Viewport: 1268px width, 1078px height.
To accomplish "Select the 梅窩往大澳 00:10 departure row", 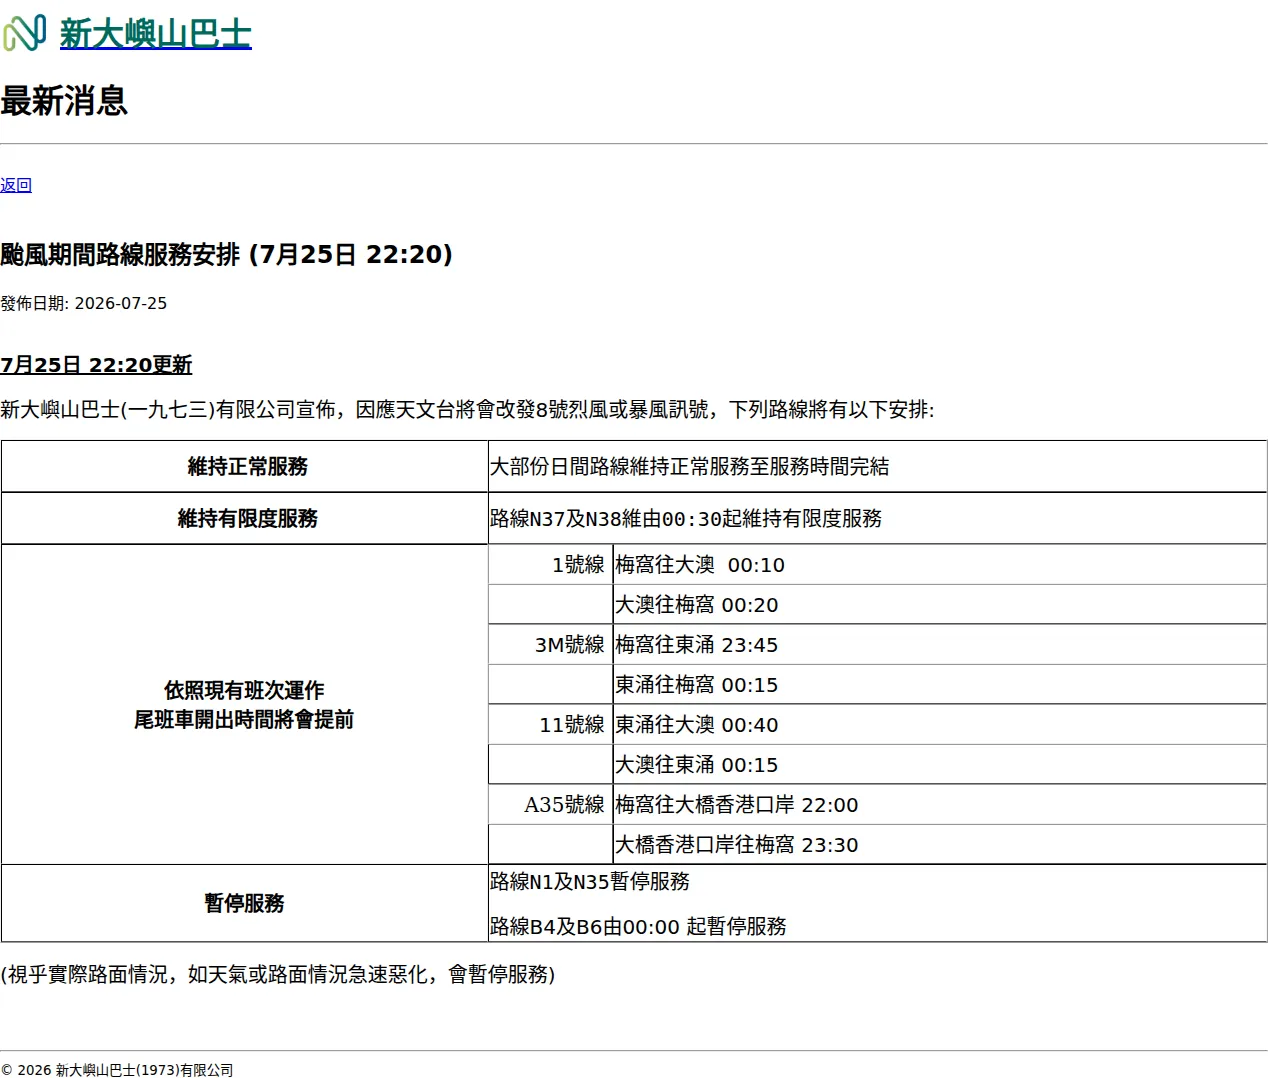I will coord(939,565).
